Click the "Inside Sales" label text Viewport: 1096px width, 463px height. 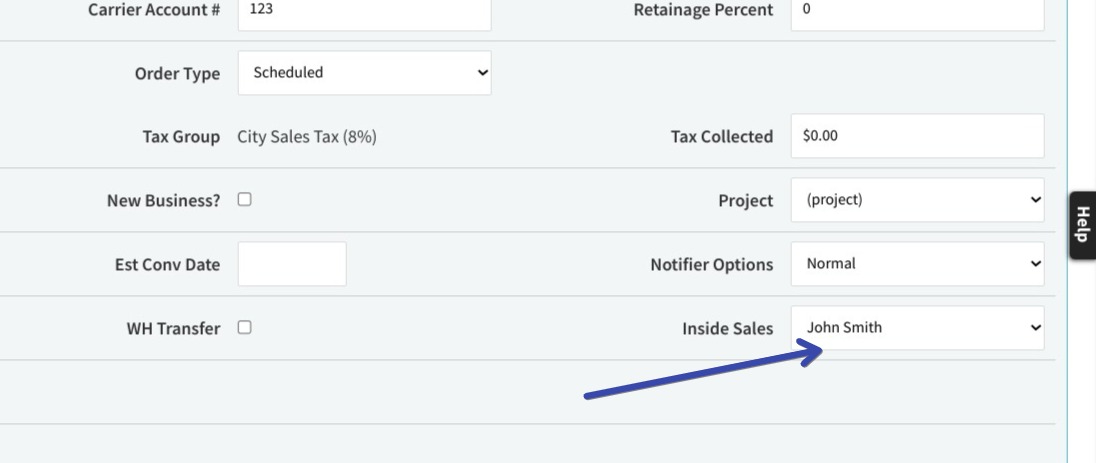click(x=728, y=329)
